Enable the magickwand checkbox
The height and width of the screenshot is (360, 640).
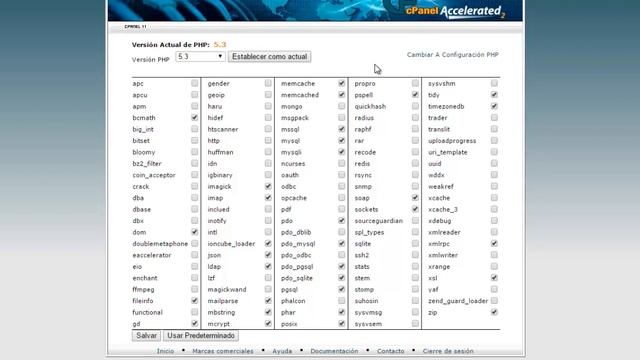(268, 289)
